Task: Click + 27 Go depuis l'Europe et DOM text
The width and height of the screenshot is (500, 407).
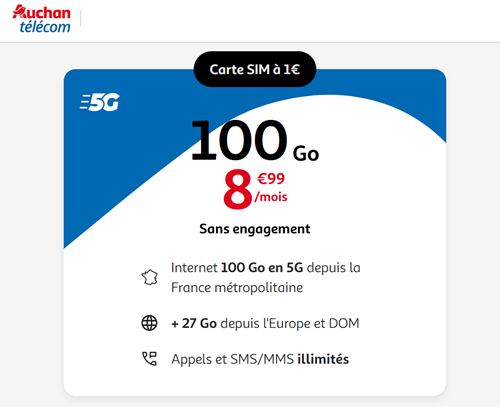Action: [x=265, y=323]
